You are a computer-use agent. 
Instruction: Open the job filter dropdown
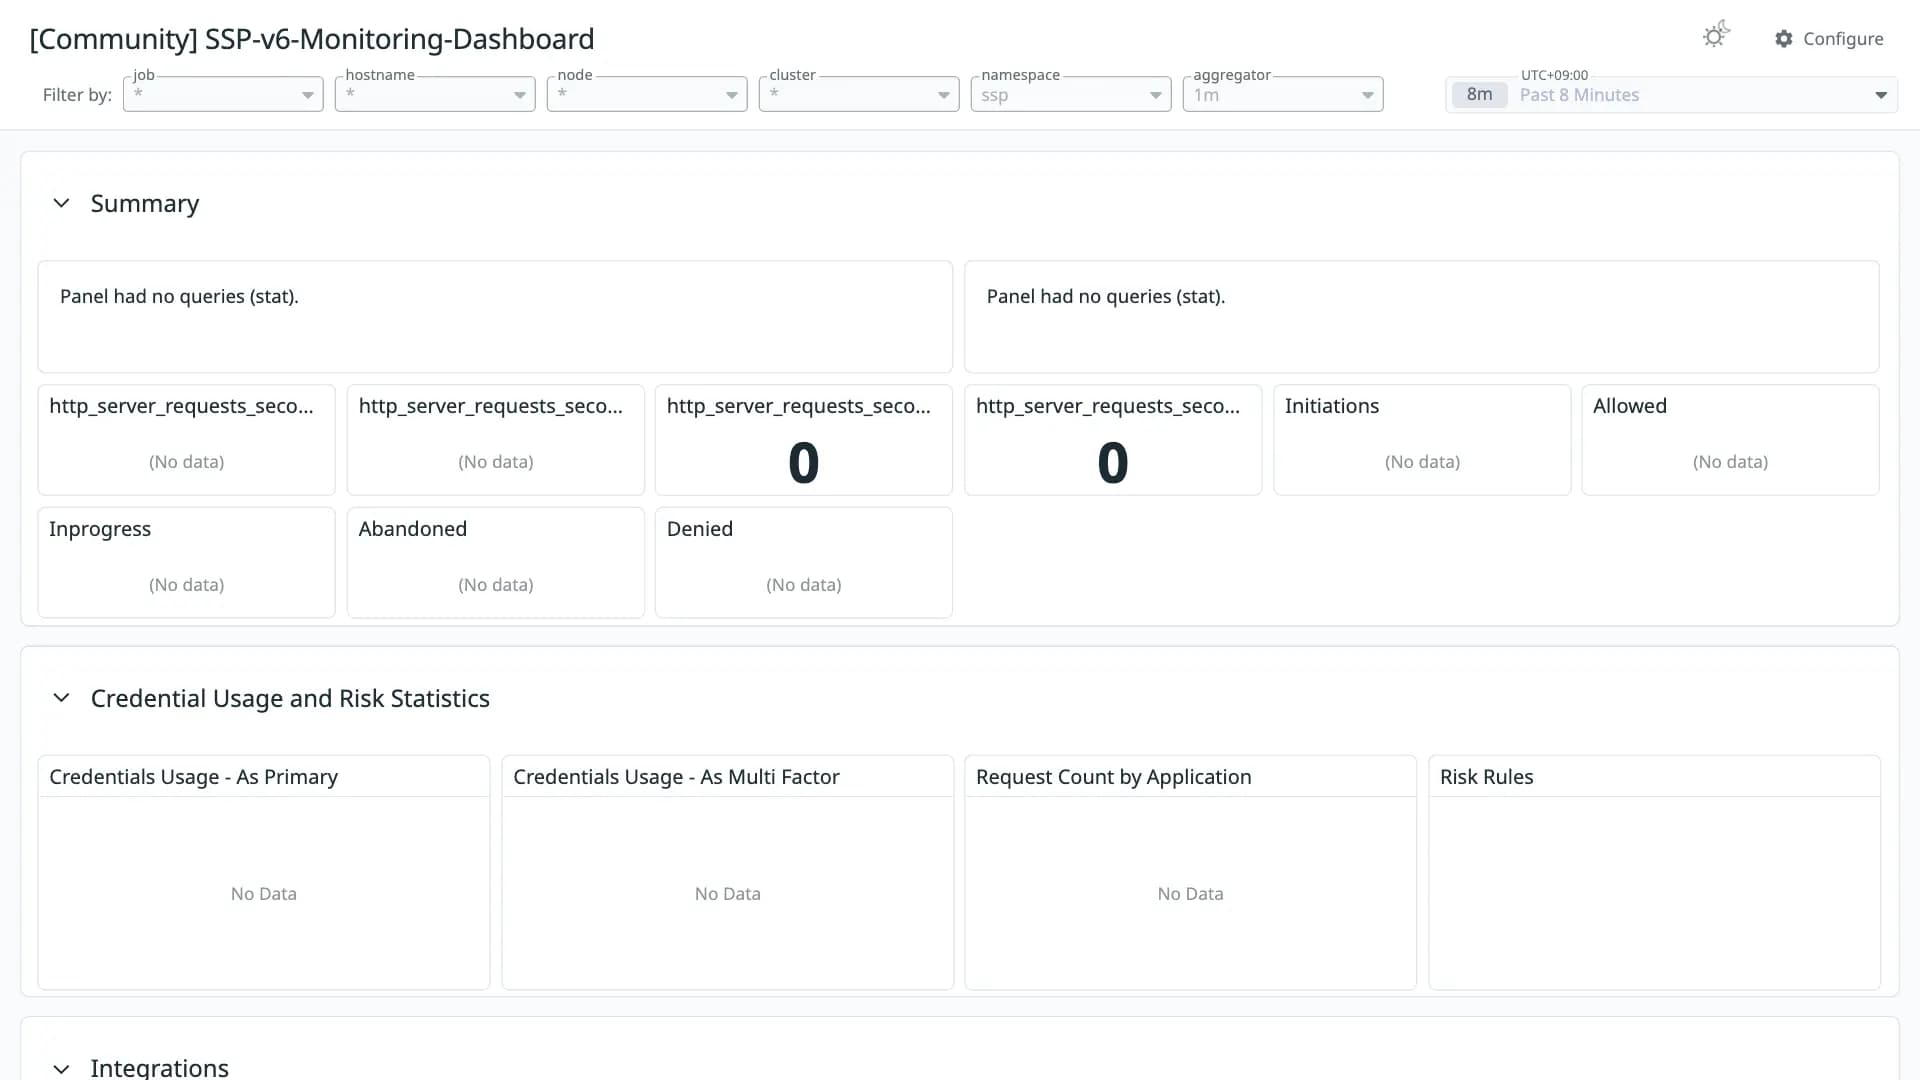[223, 94]
